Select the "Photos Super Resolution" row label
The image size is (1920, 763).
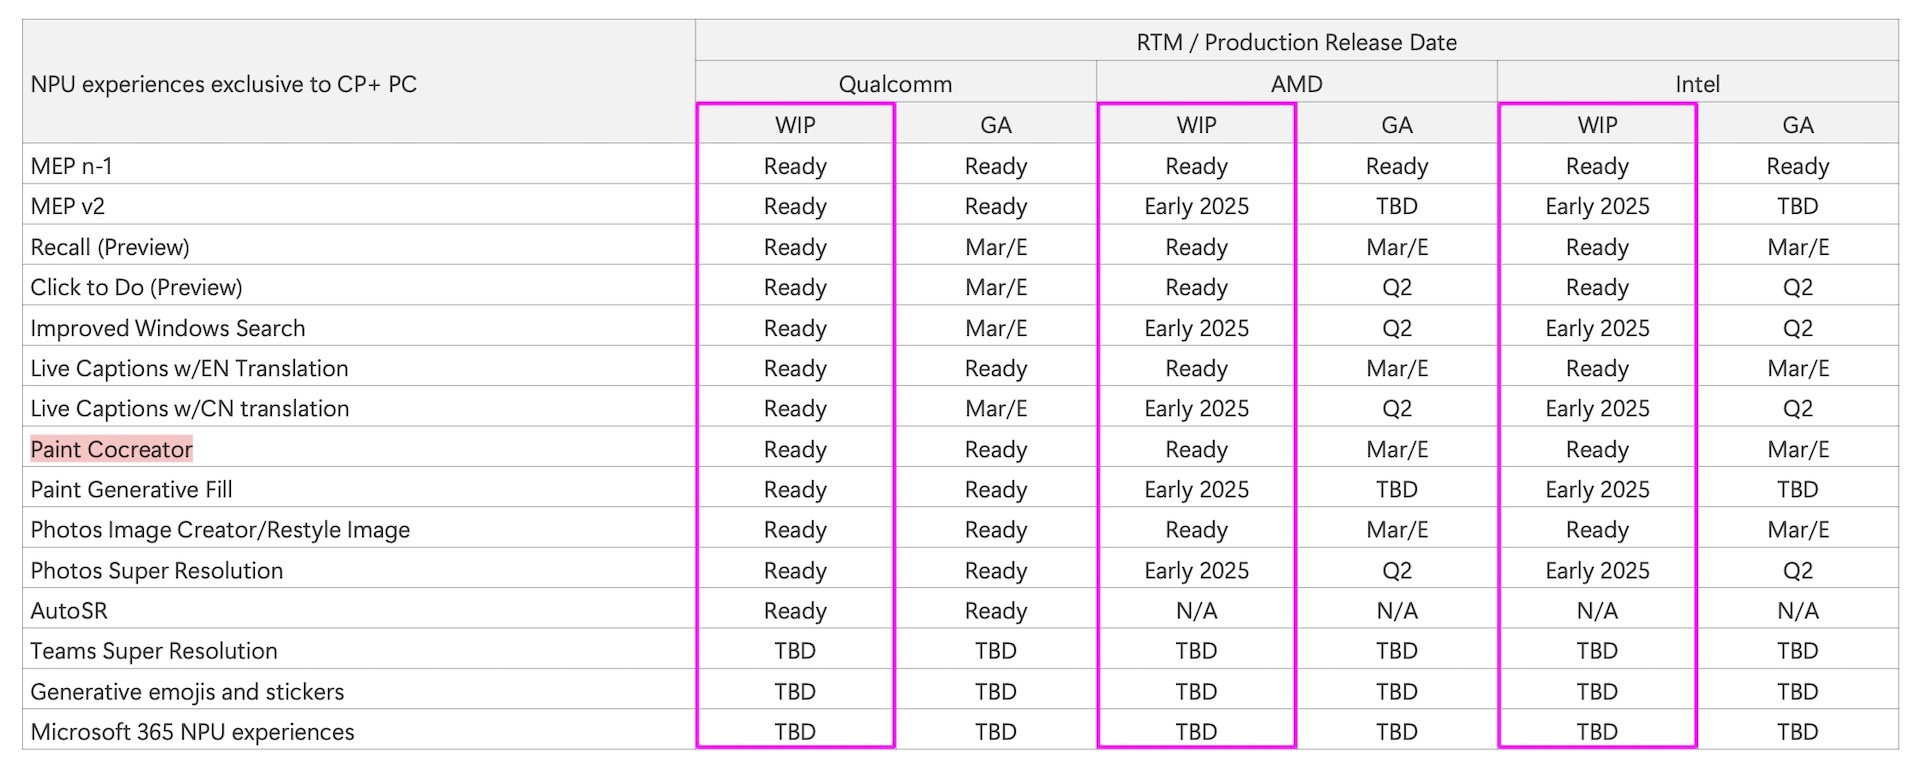[x=157, y=570]
